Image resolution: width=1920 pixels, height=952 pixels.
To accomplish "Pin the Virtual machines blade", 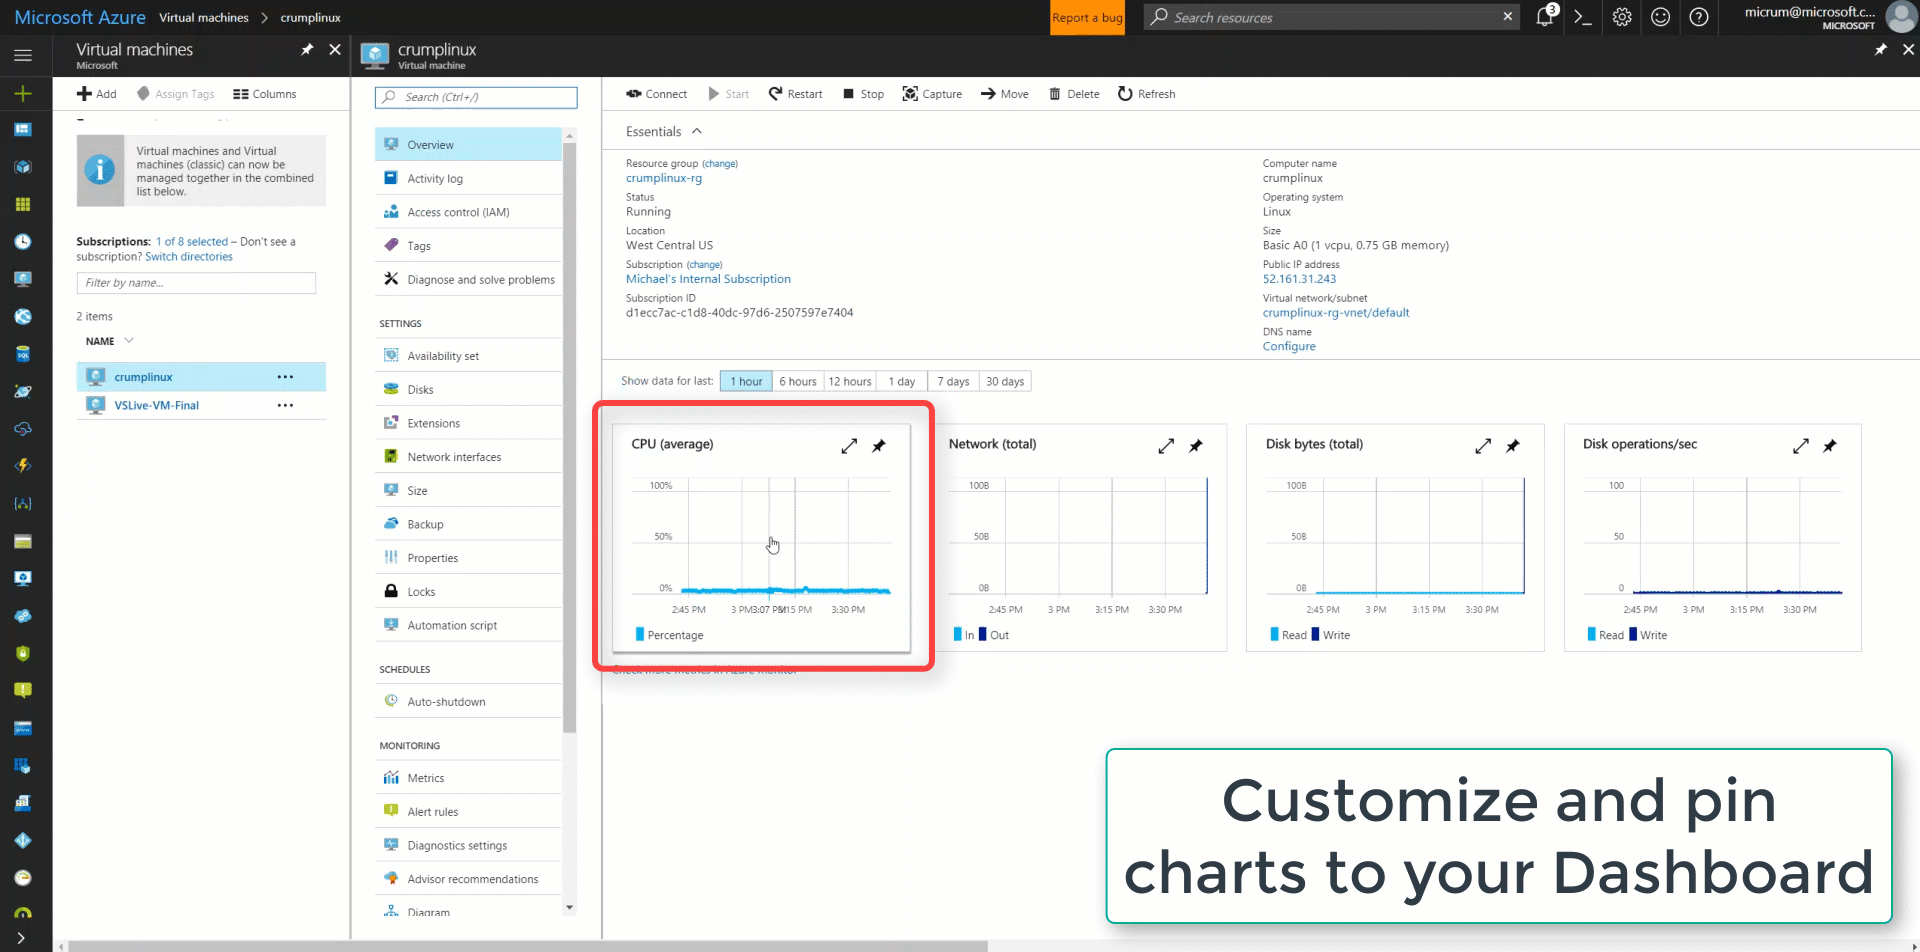I will click(307, 49).
